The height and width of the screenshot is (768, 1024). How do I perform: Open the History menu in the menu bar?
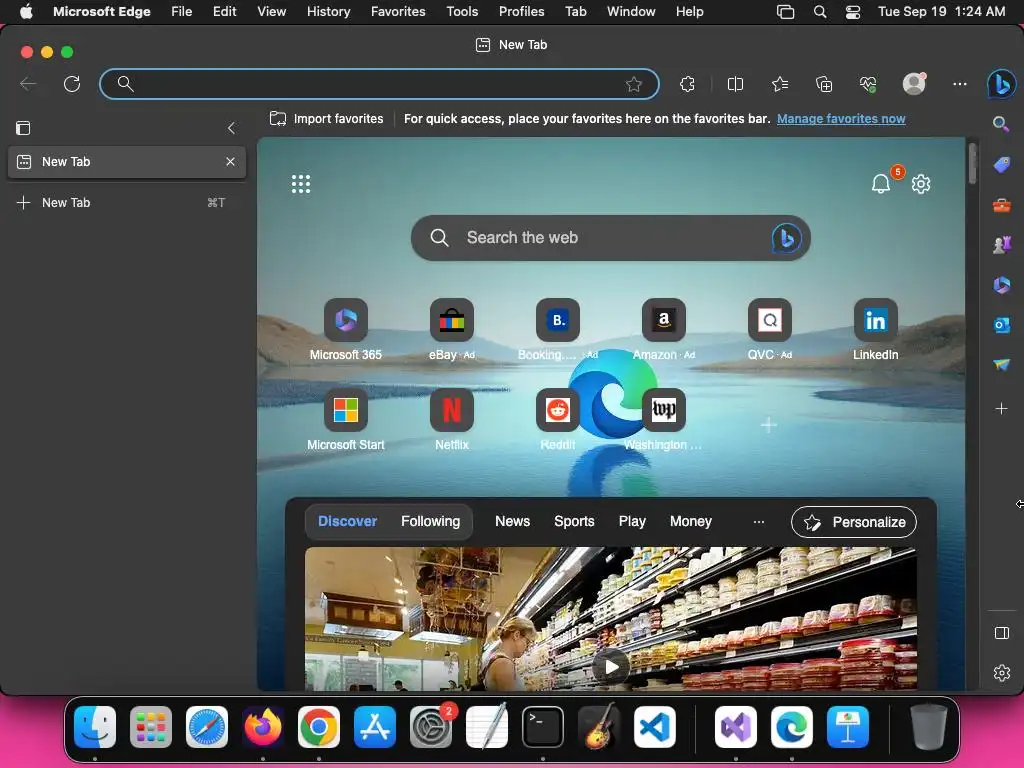pos(328,12)
